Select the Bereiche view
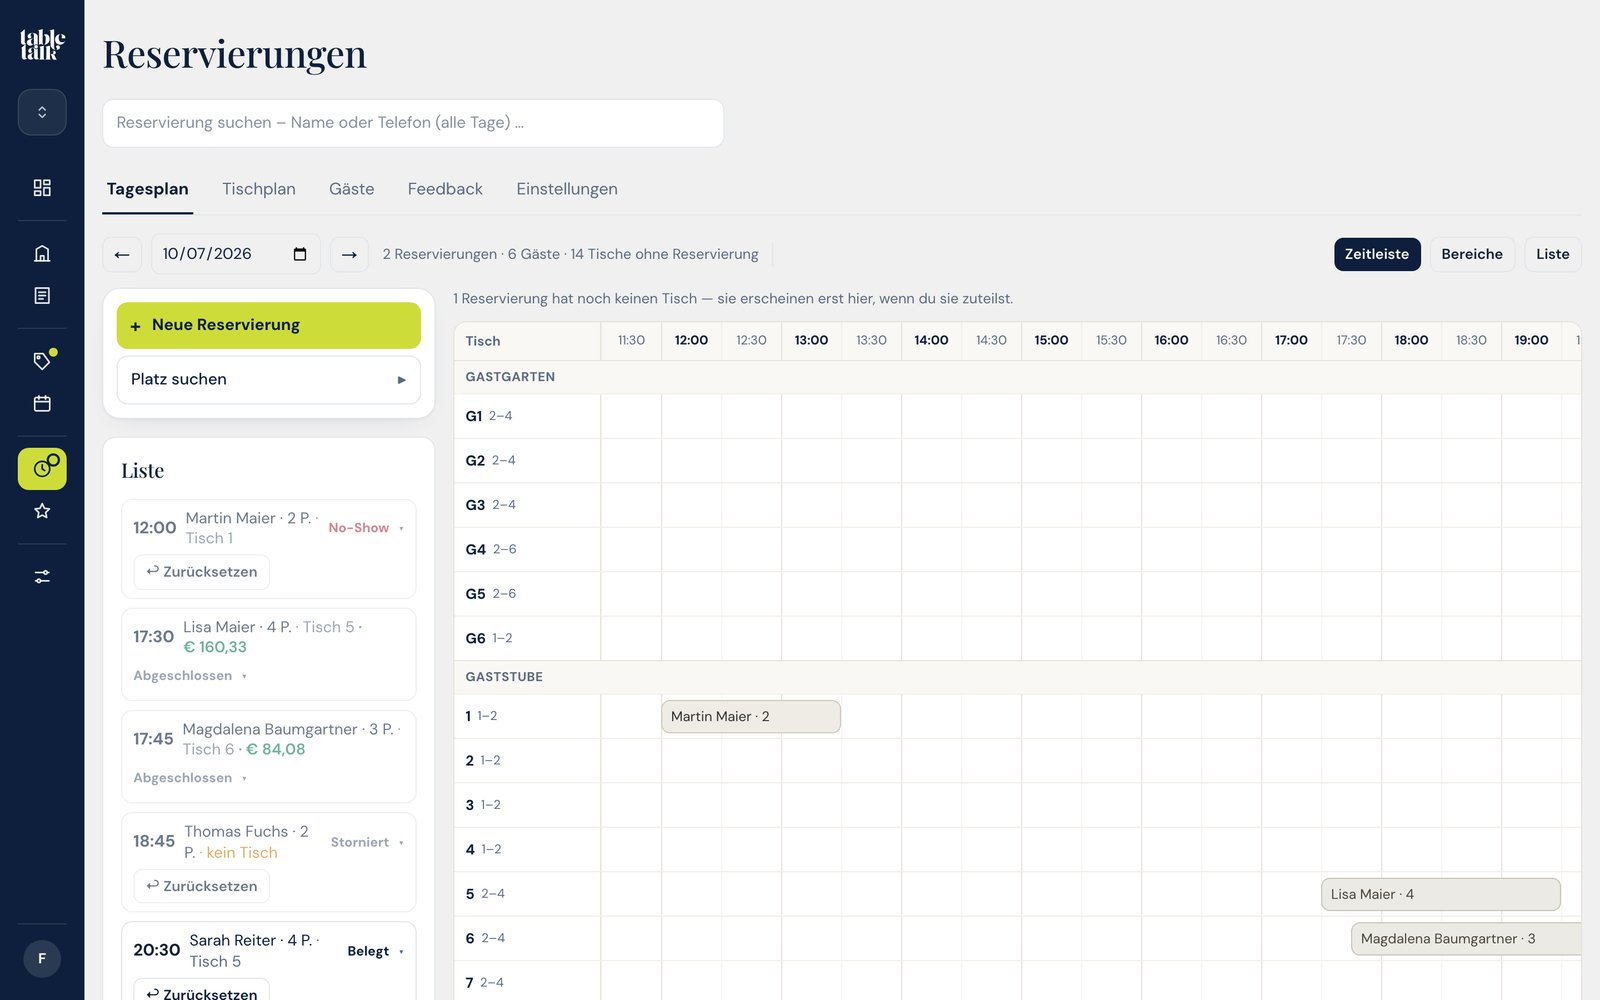Viewport: 1600px width, 1000px height. 1472,254
